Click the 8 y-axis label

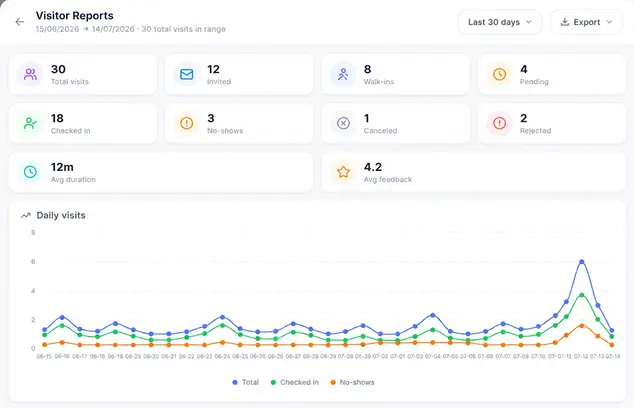[33, 233]
